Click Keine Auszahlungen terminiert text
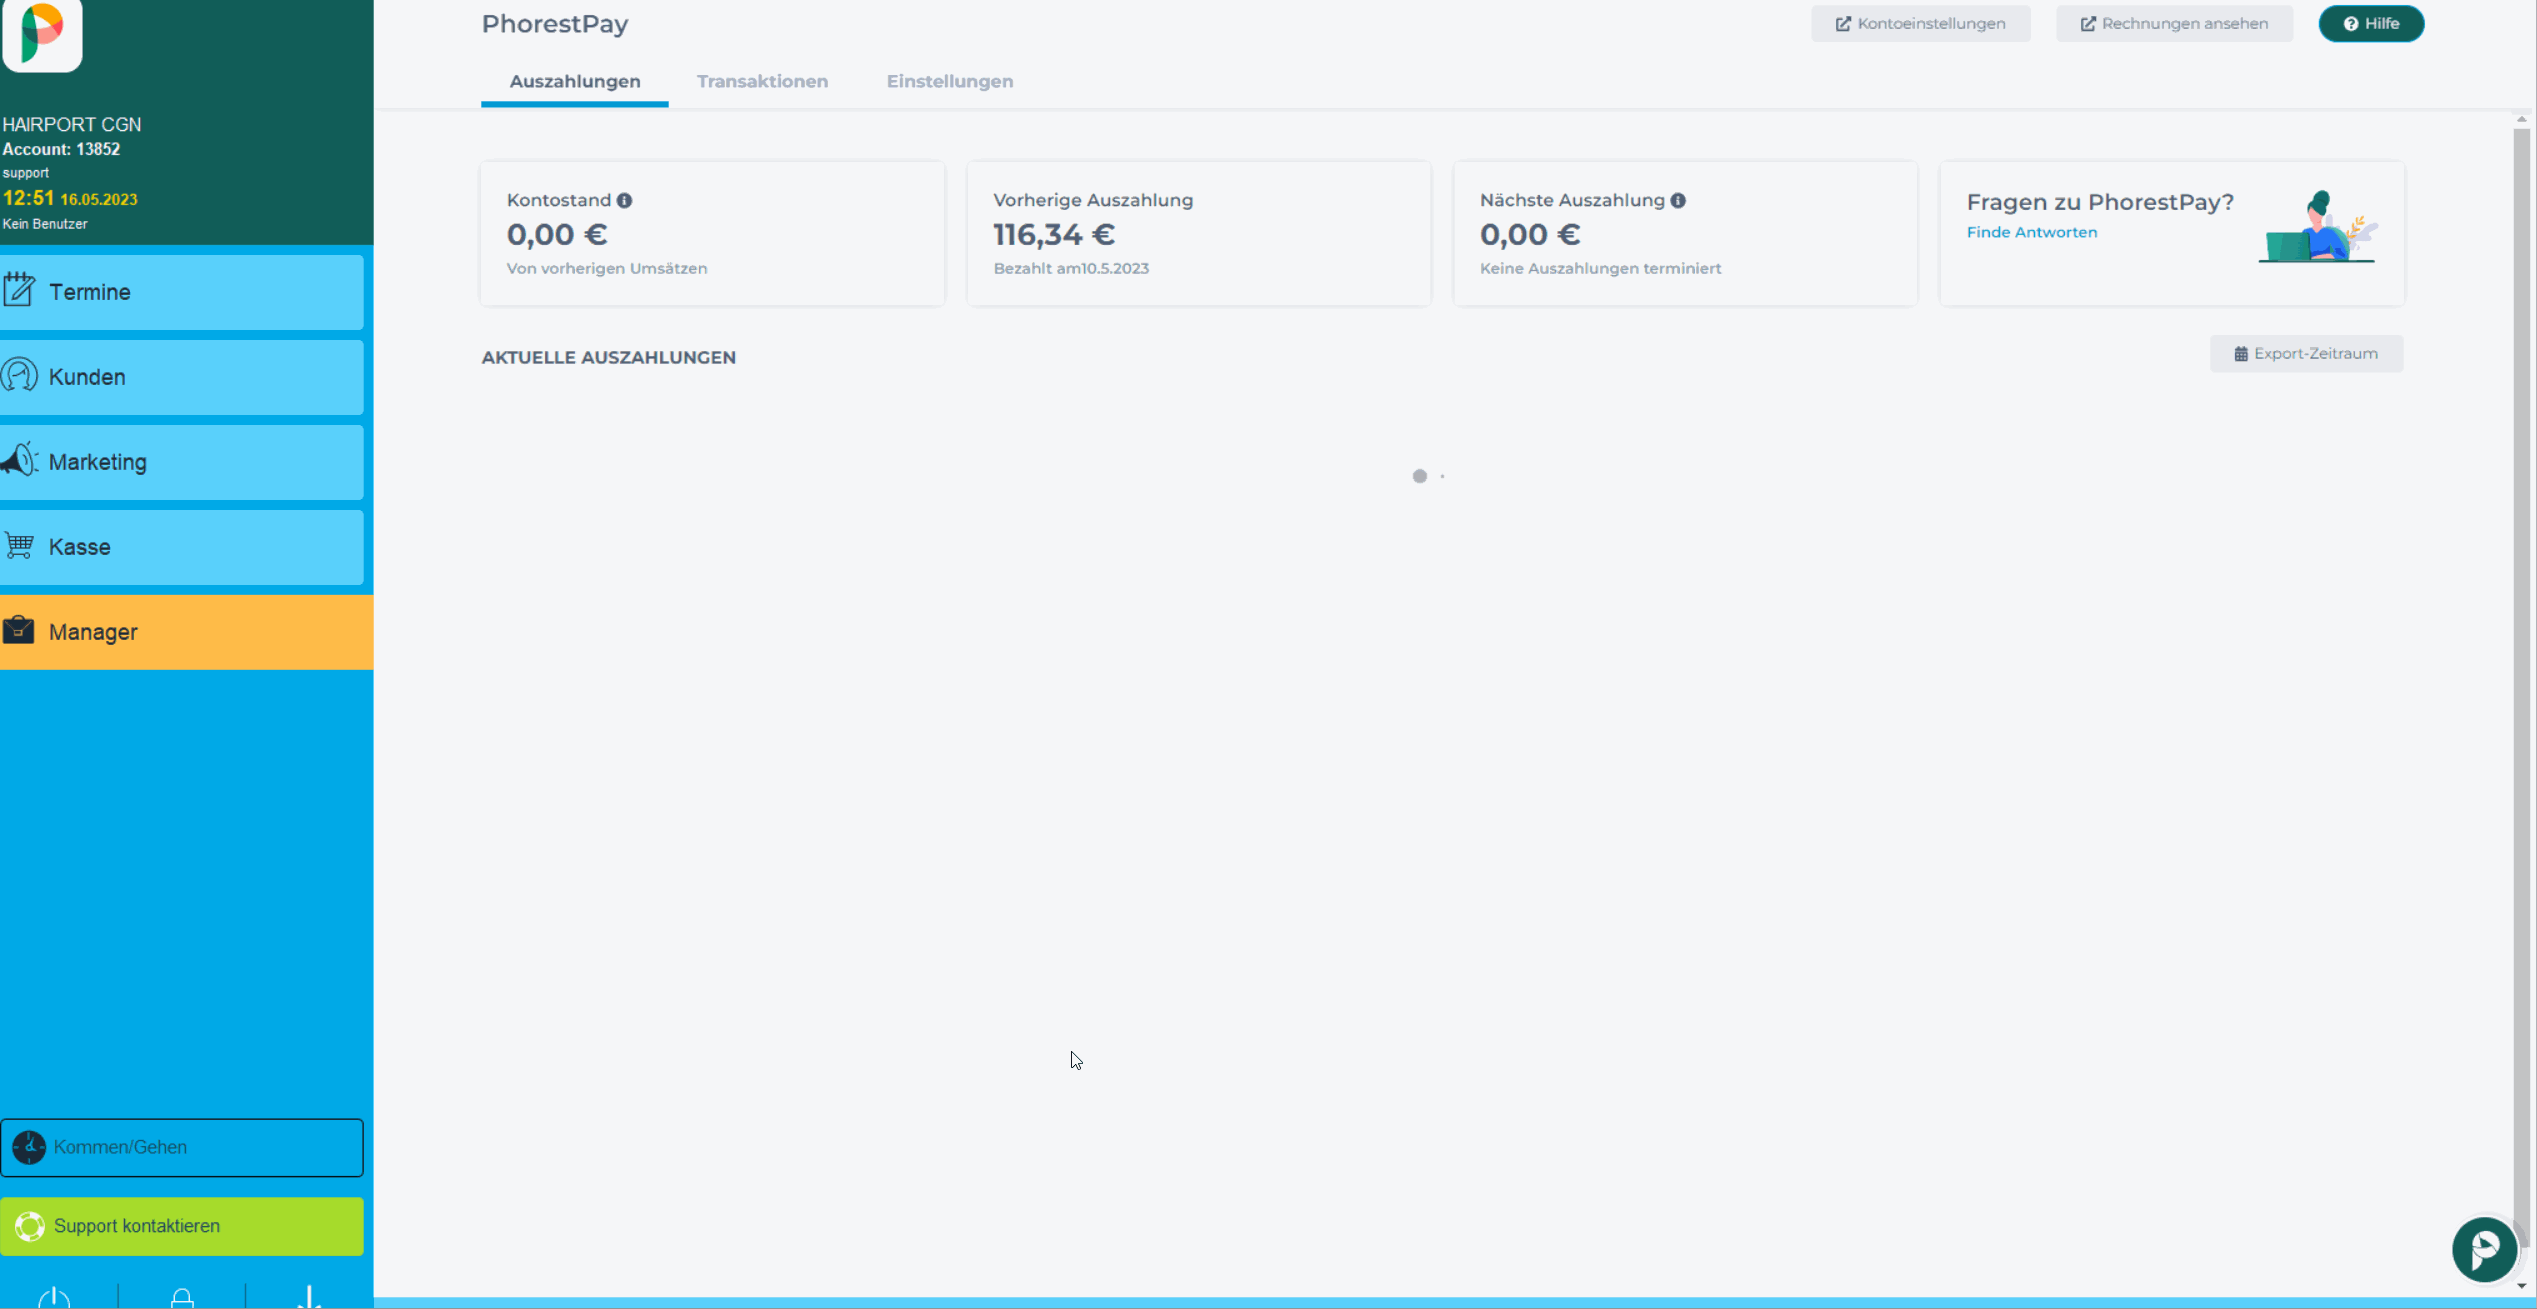This screenshot has width=2537, height=1309. [x=1600, y=268]
